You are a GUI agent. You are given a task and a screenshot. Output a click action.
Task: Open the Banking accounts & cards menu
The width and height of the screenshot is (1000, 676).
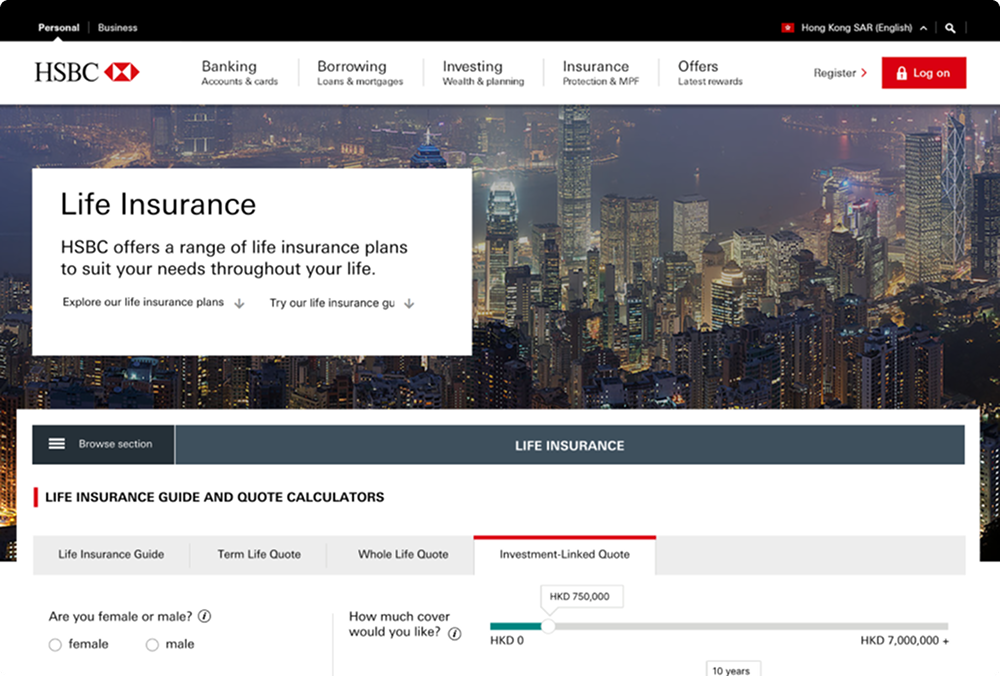(239, 73)
